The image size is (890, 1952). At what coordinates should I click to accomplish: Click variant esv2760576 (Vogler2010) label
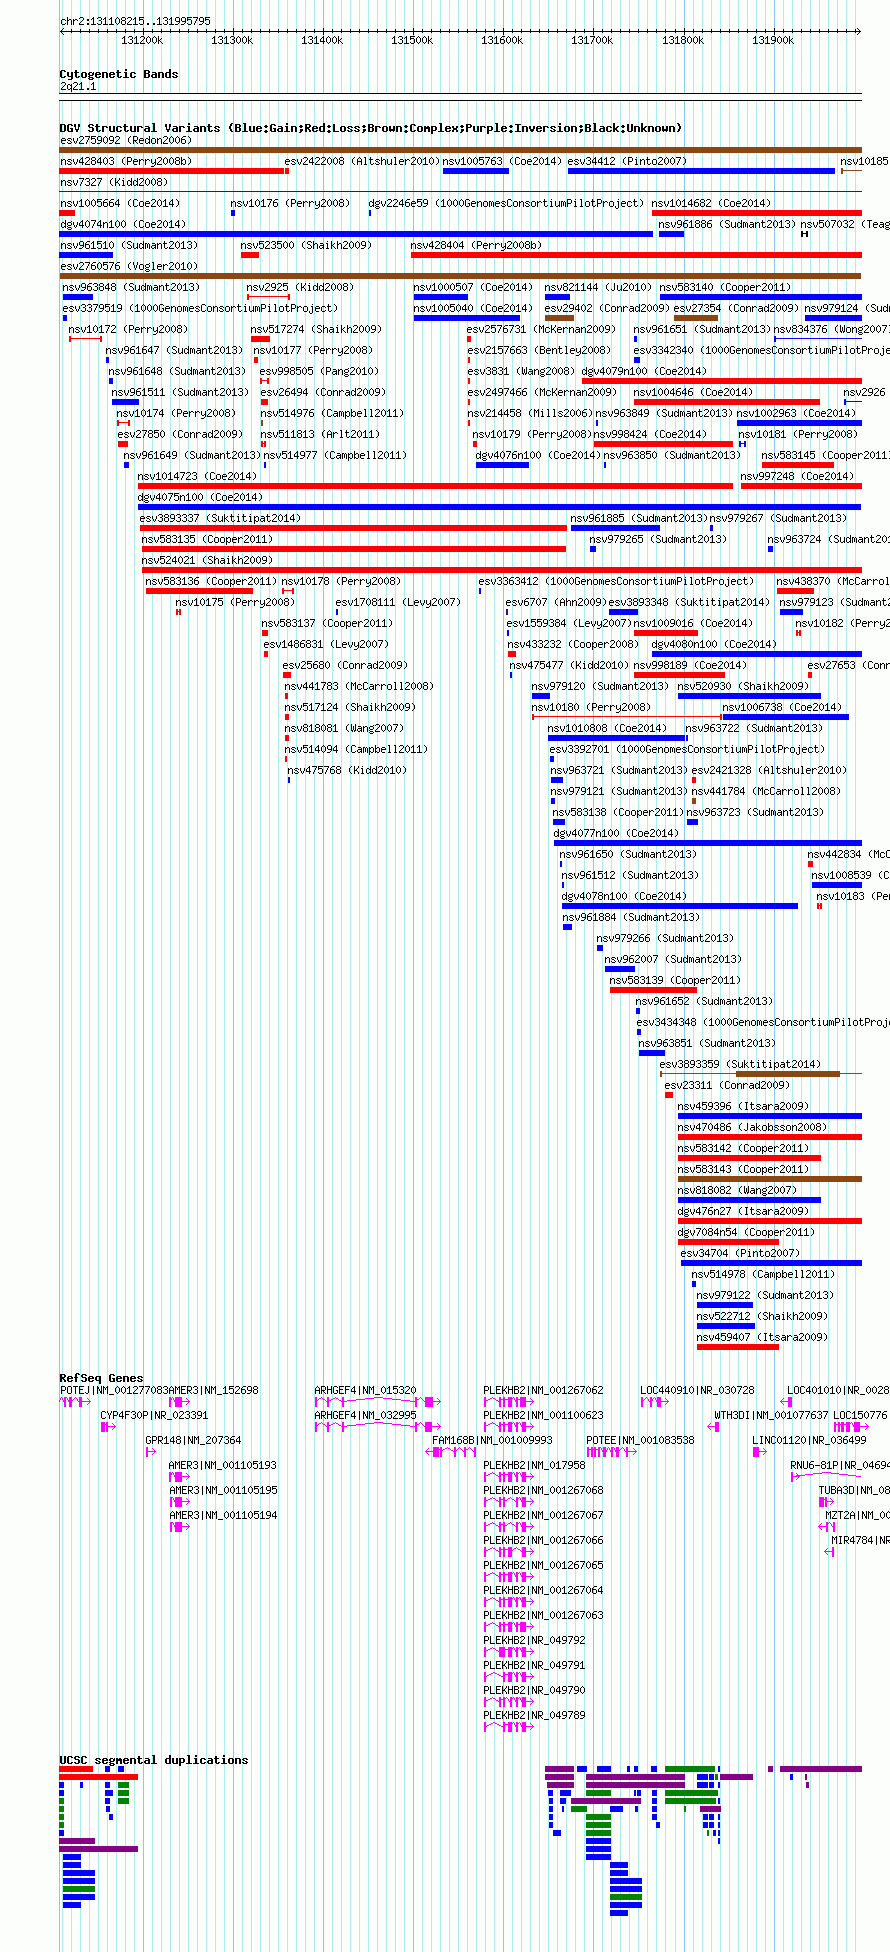click(x=129, y=266)
